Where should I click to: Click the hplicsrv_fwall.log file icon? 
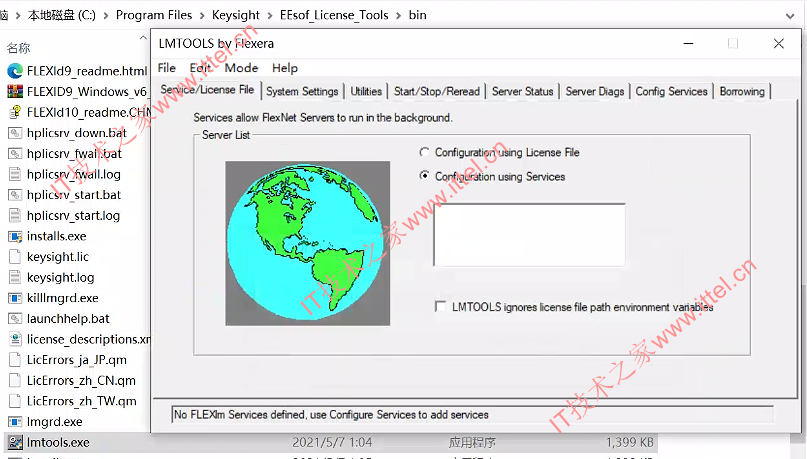coord(15,174)
